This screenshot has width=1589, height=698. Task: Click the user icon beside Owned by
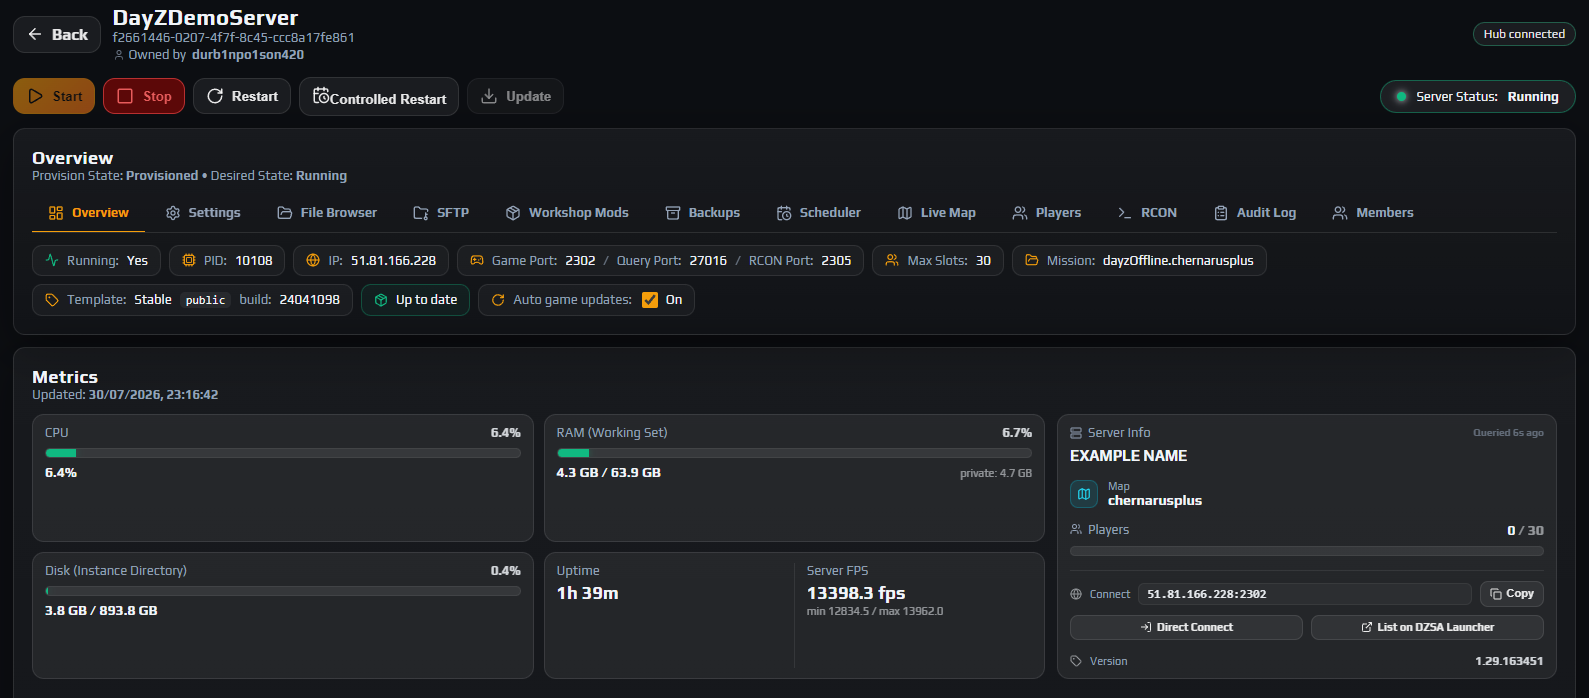[119, 55]
